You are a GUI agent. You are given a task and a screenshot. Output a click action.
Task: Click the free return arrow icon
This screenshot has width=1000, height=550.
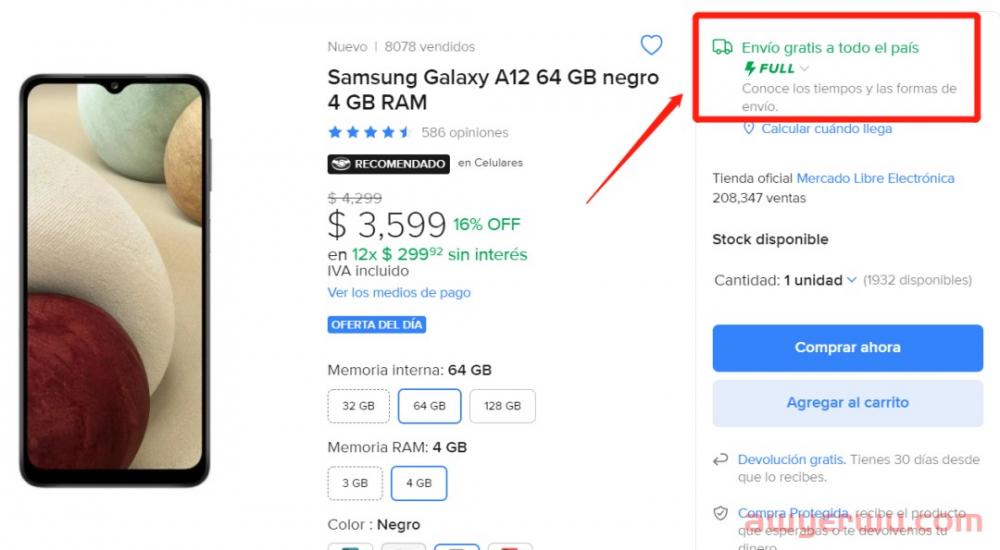click(x=720, y=460)
